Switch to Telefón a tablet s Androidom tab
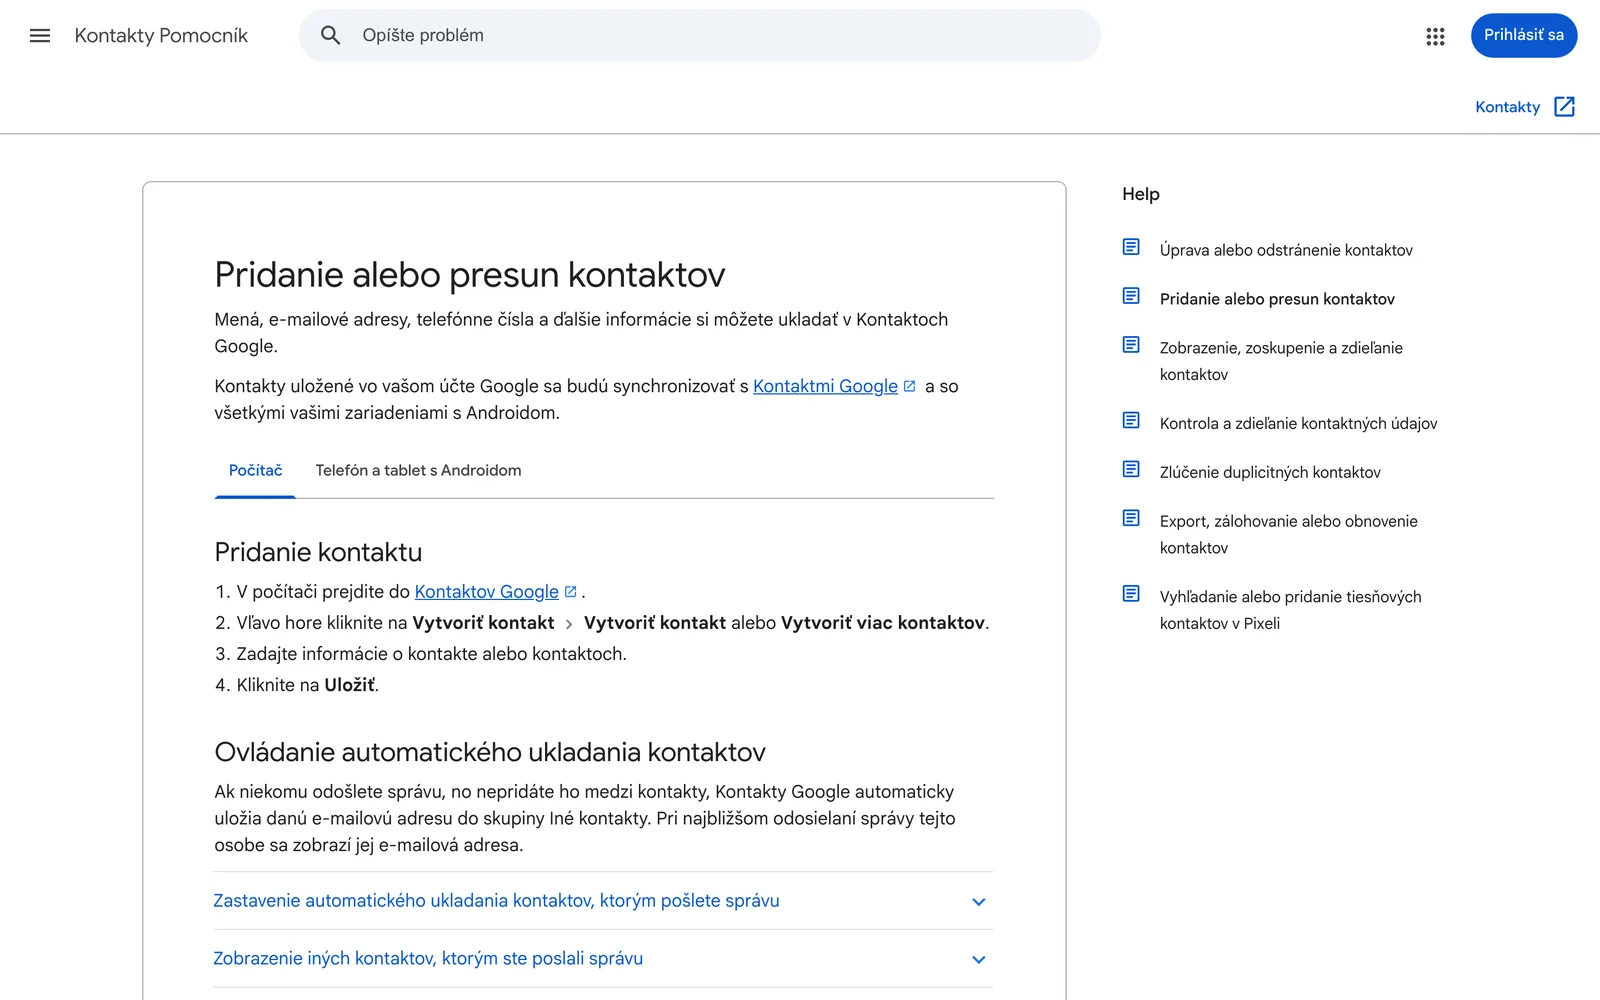1600x1000 pixels. (x=418, y=471)
